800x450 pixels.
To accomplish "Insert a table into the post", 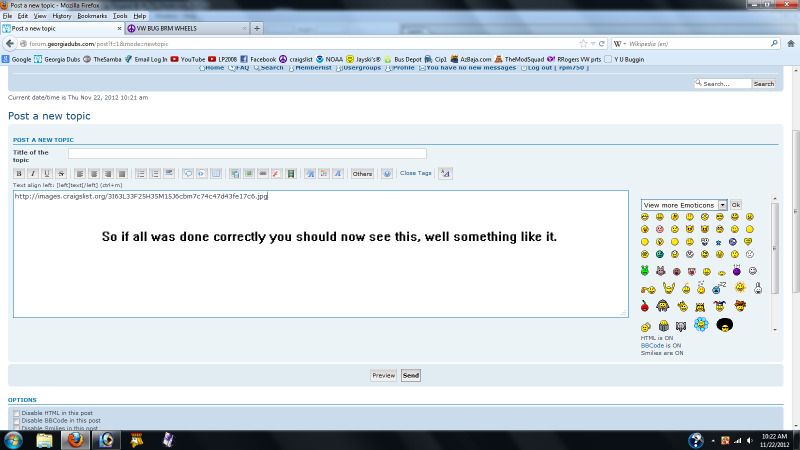I will click(216, 173).
